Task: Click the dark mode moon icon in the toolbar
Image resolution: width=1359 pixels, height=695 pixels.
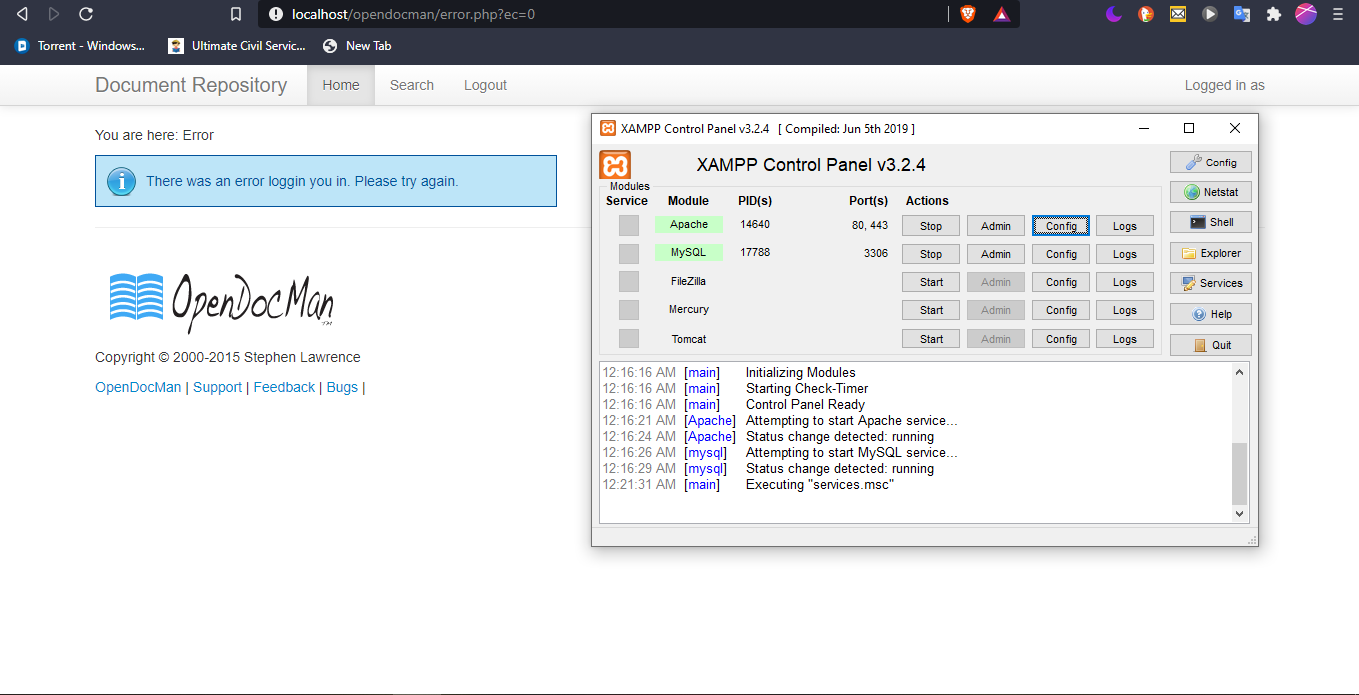Action: (x=1113, y=14)
